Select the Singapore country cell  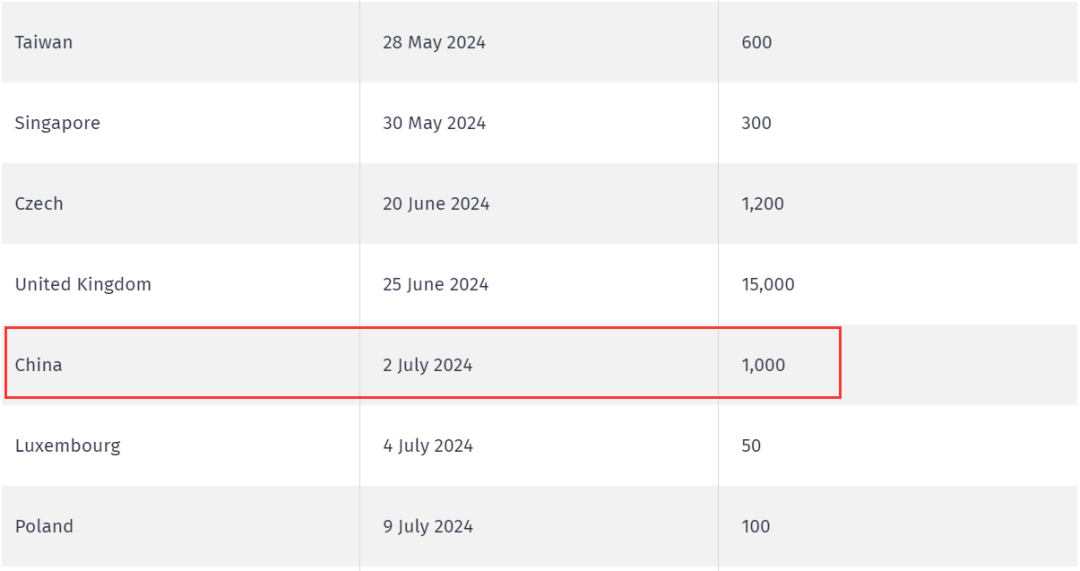click(x=180, y=123)
